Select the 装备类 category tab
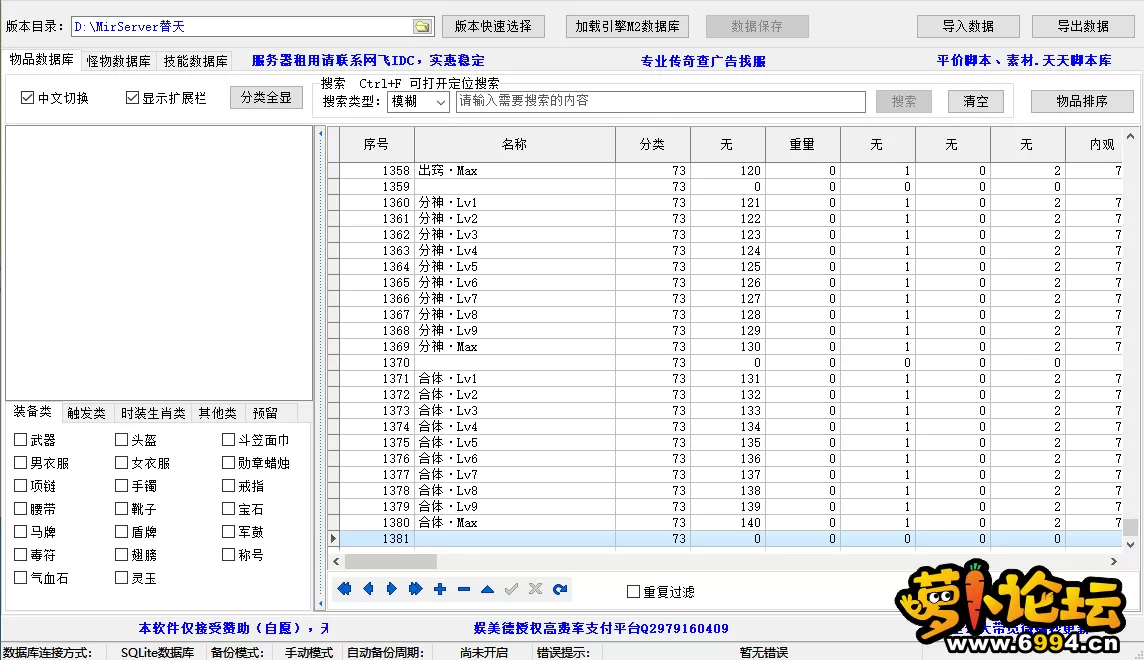Viewport: 1144px width, 660px height. tap(32, 412)
